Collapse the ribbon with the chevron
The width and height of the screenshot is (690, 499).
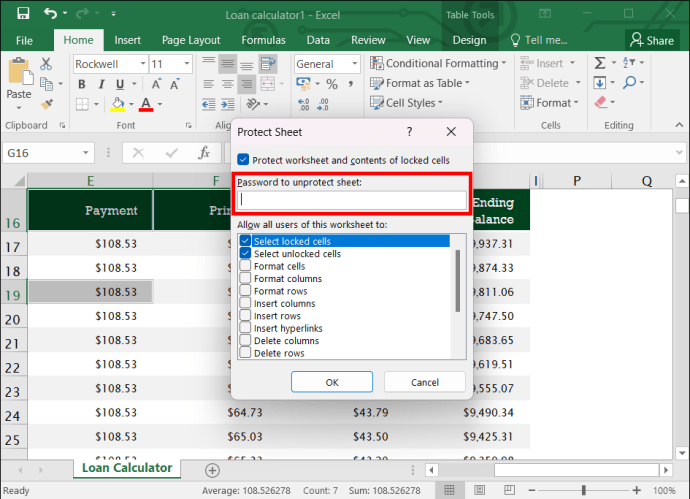pos(679,125)
